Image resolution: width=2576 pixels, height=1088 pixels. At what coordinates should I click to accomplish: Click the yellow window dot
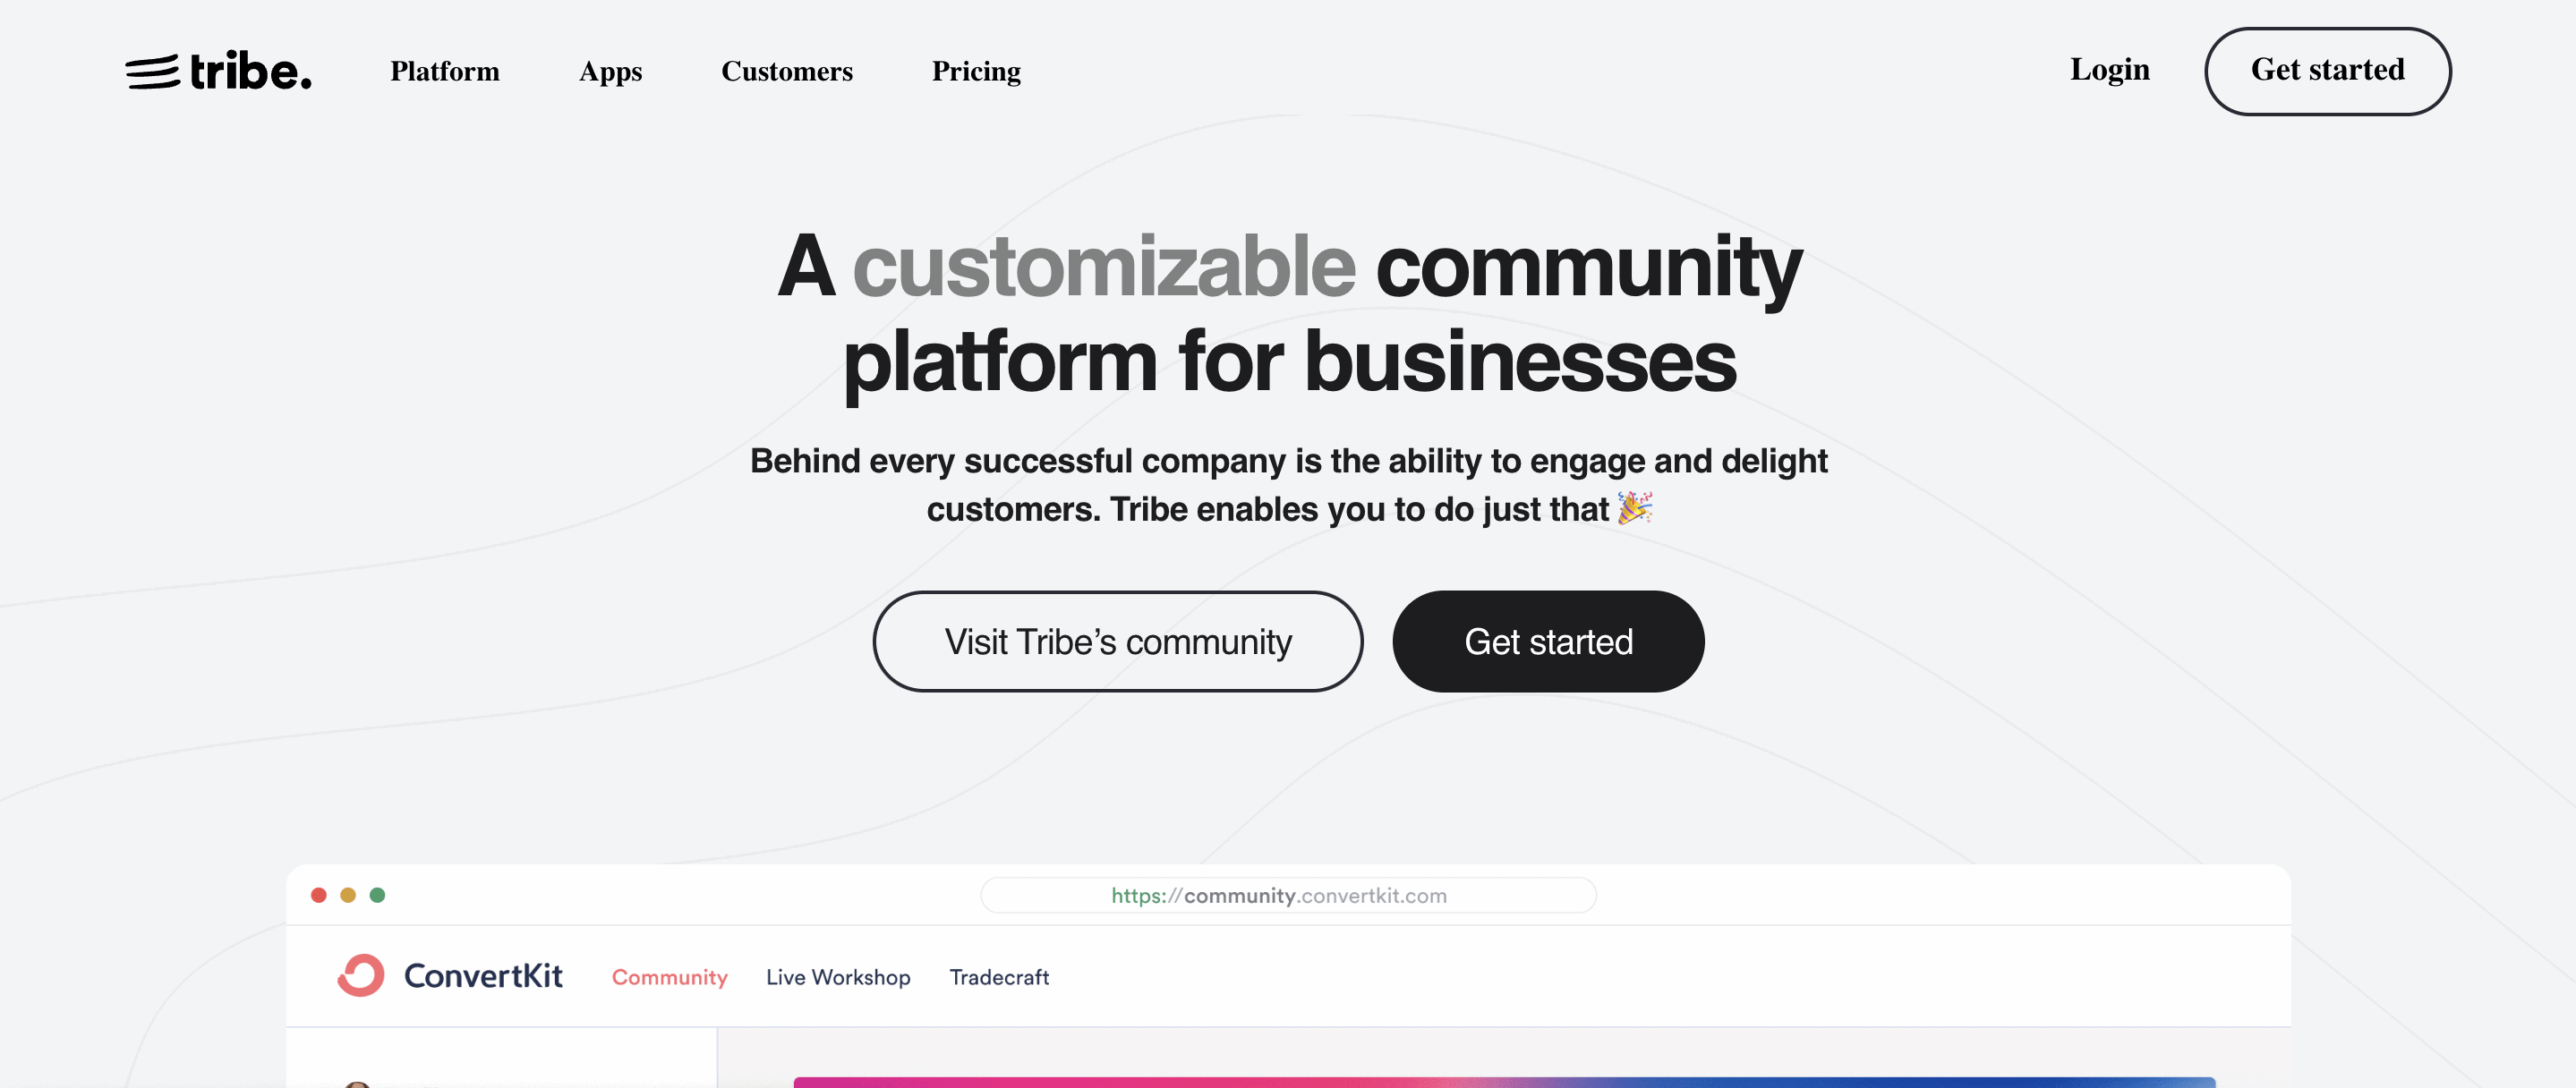pos(348,895)
